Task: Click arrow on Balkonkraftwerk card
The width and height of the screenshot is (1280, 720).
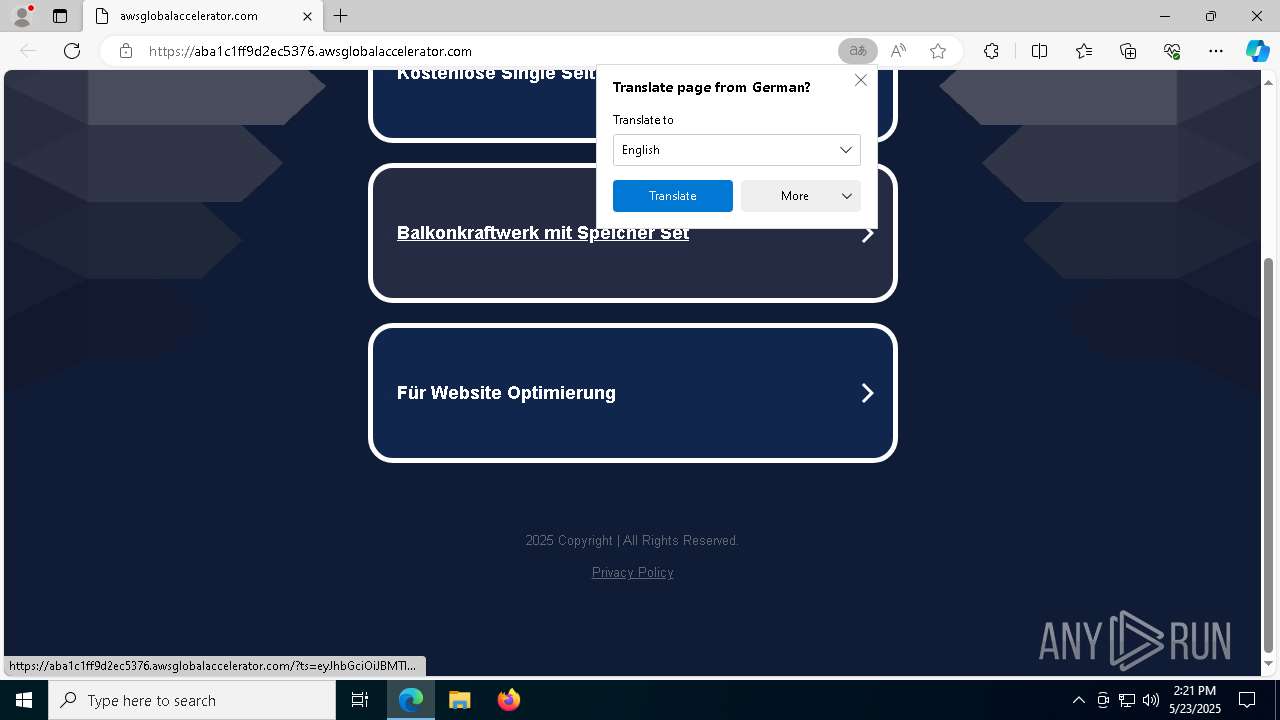Action: pos(868,234)
